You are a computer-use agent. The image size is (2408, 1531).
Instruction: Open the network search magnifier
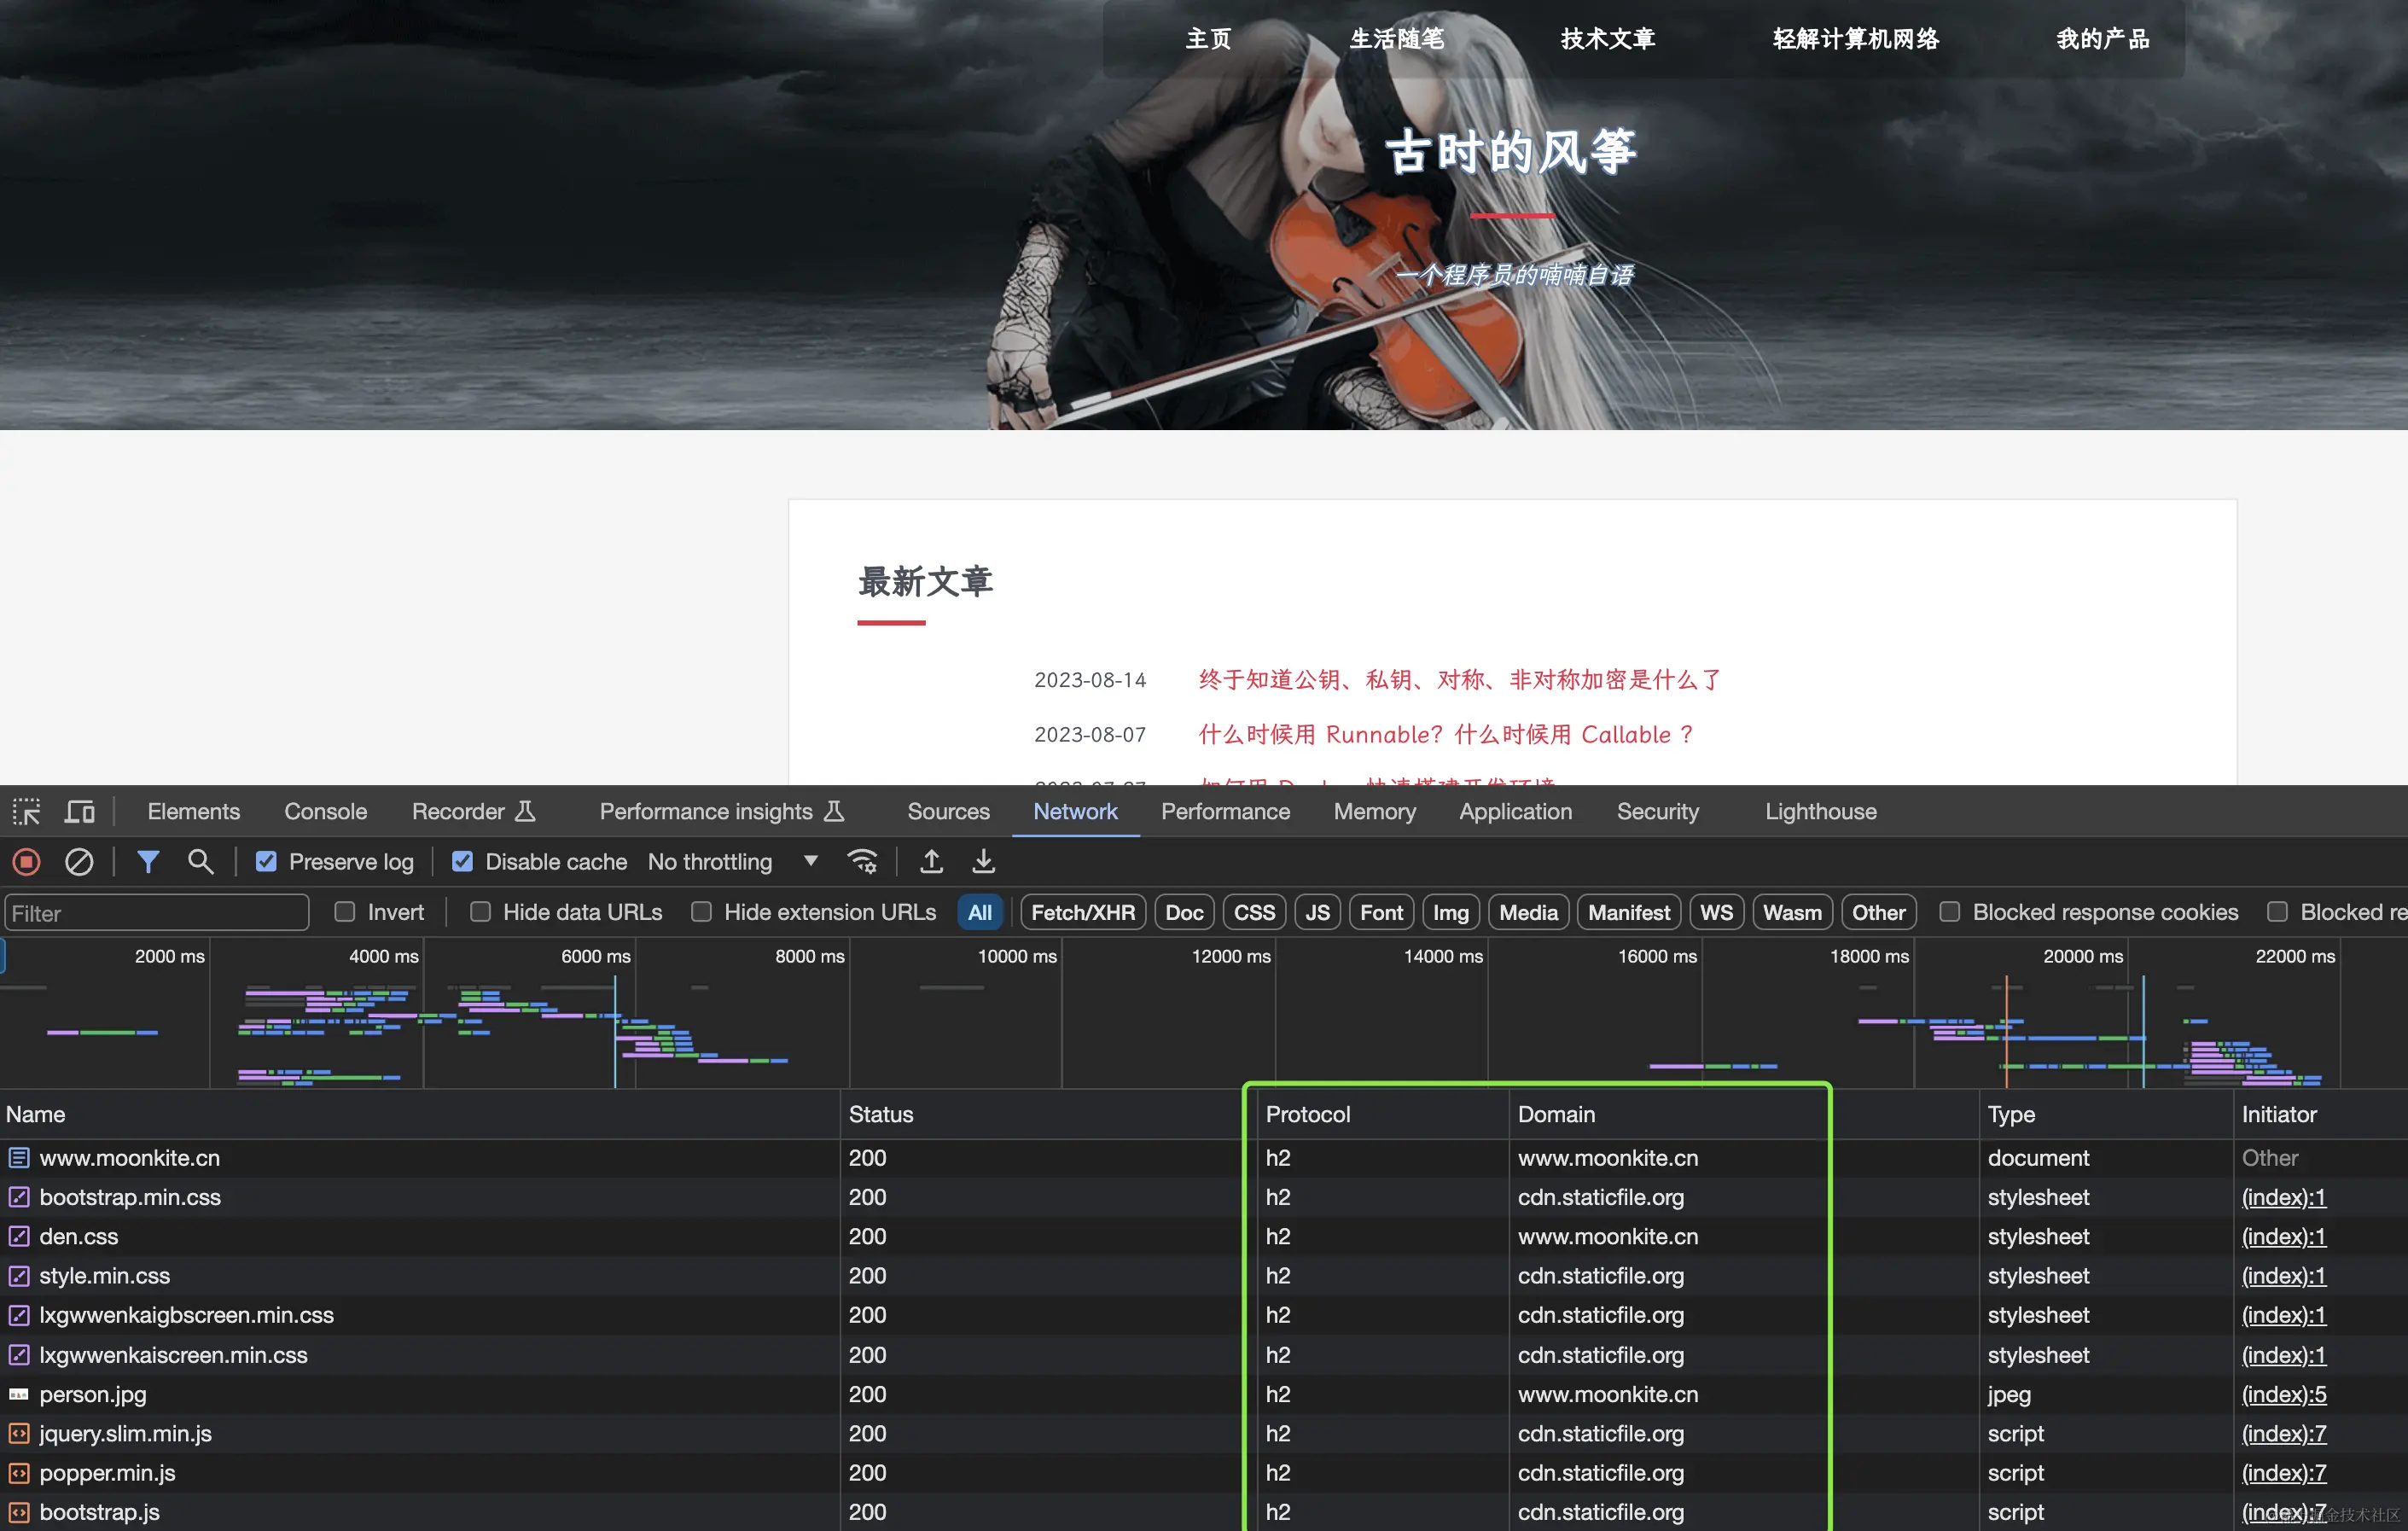point(200,861)
